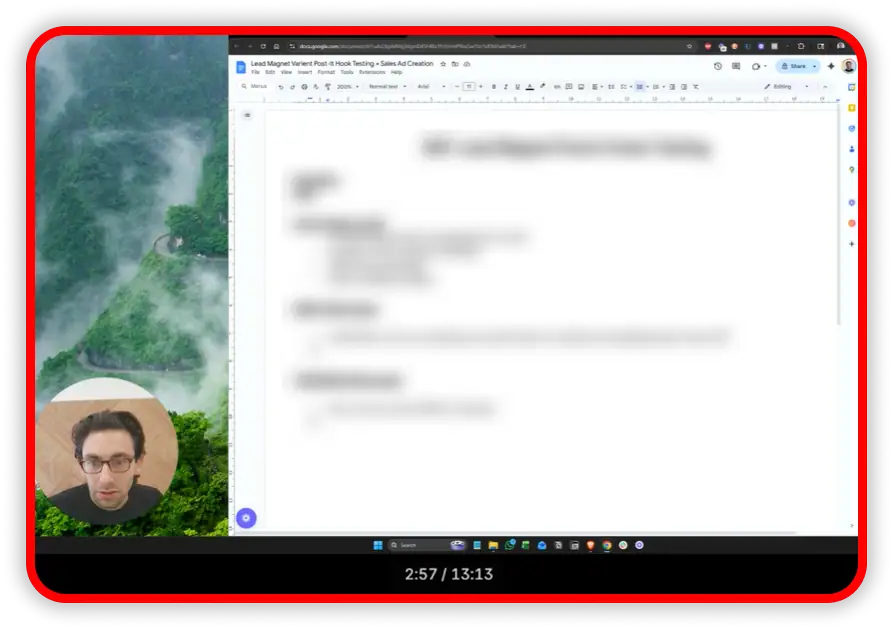Open the zoom level dropdown
This screenshot has width=893, height=629.
pyautogui.click(x=346, y=87)
